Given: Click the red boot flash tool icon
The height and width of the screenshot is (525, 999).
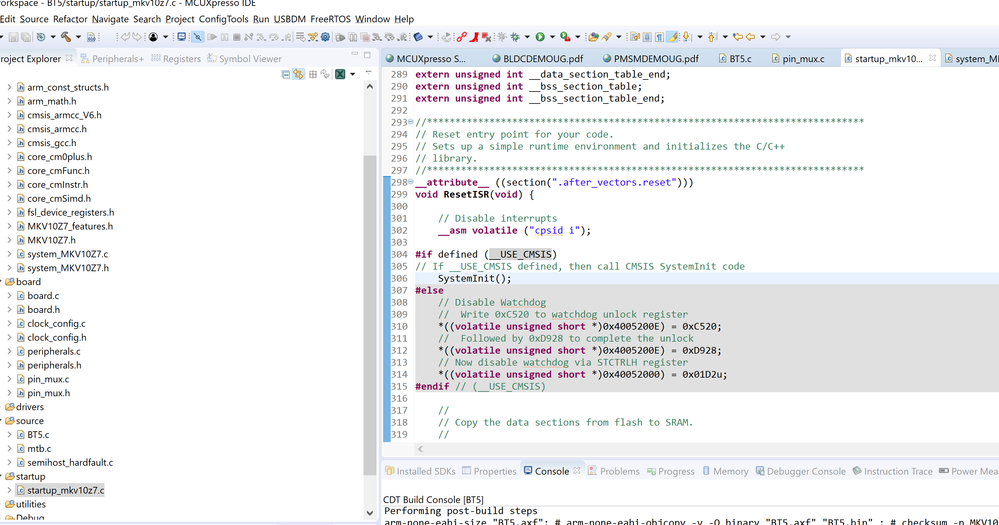Looking at the screenshot, I should (474, 37).
